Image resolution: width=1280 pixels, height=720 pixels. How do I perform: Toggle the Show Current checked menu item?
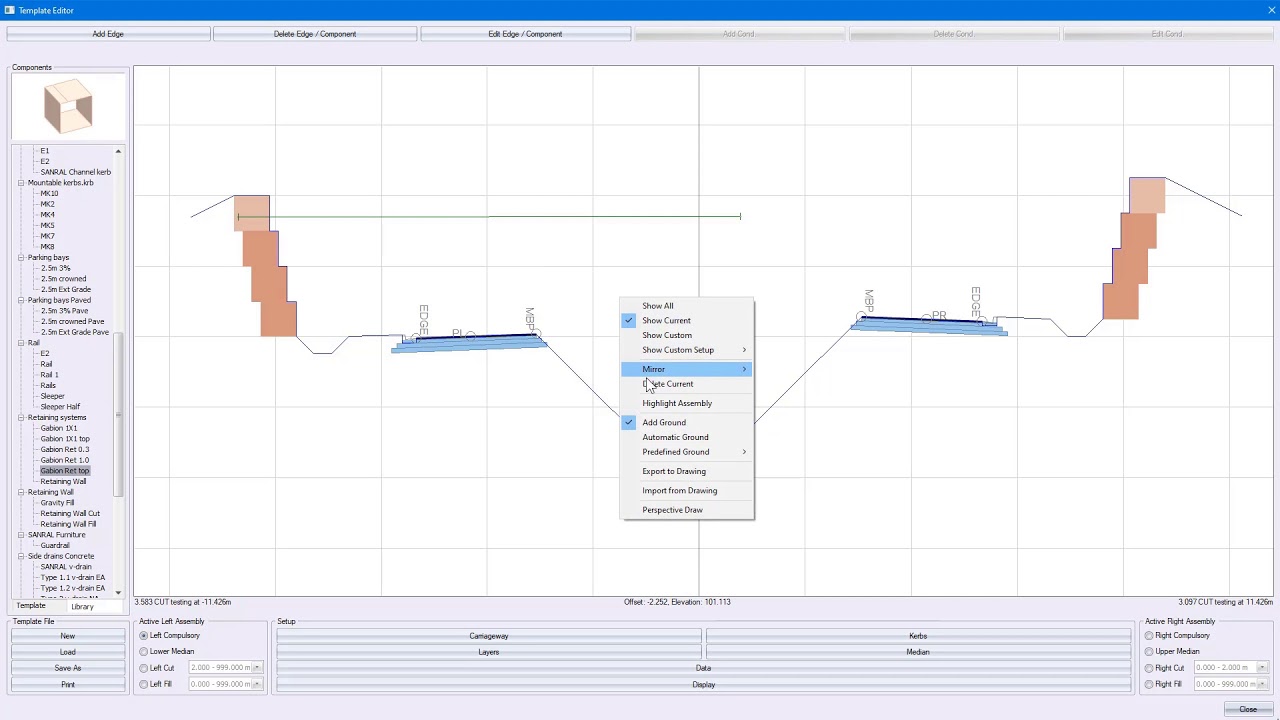pyautogui.click(x=687, y=321)
